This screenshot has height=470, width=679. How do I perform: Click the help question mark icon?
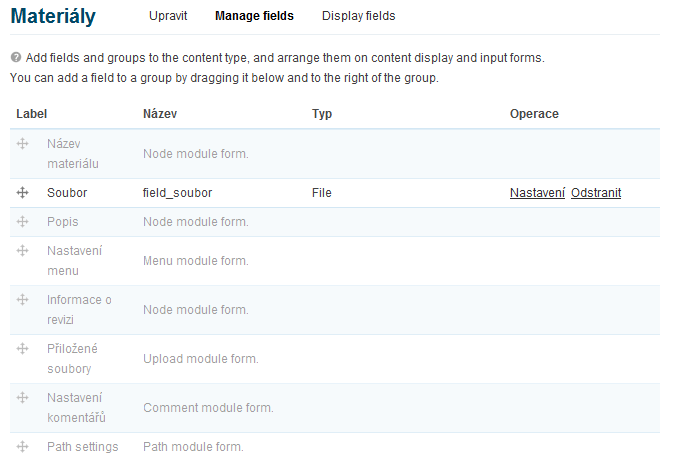[x=15, y=59]
